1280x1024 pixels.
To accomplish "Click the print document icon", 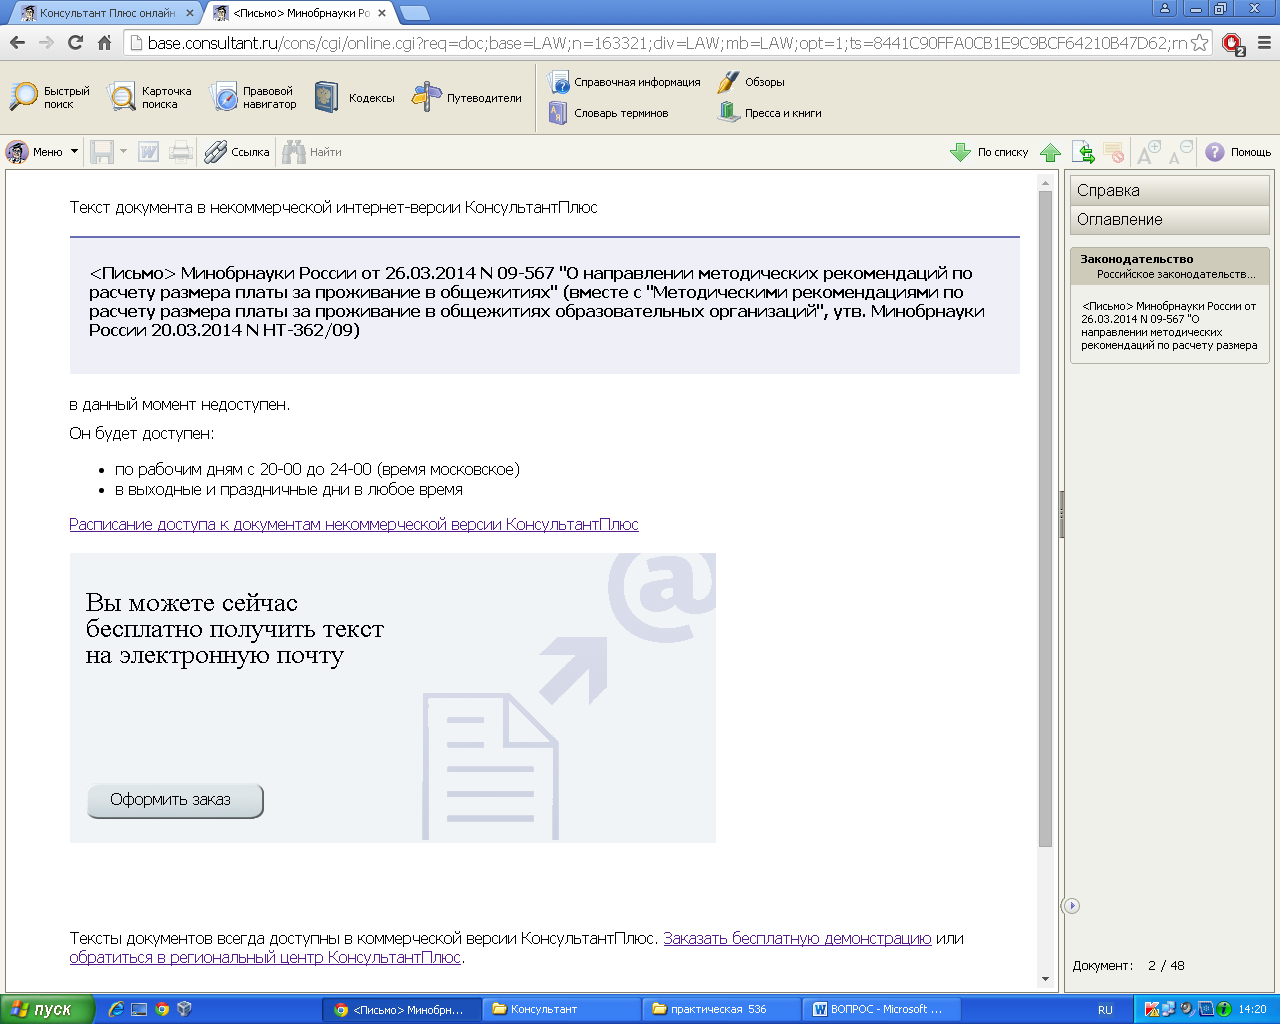I will (181, 152).
